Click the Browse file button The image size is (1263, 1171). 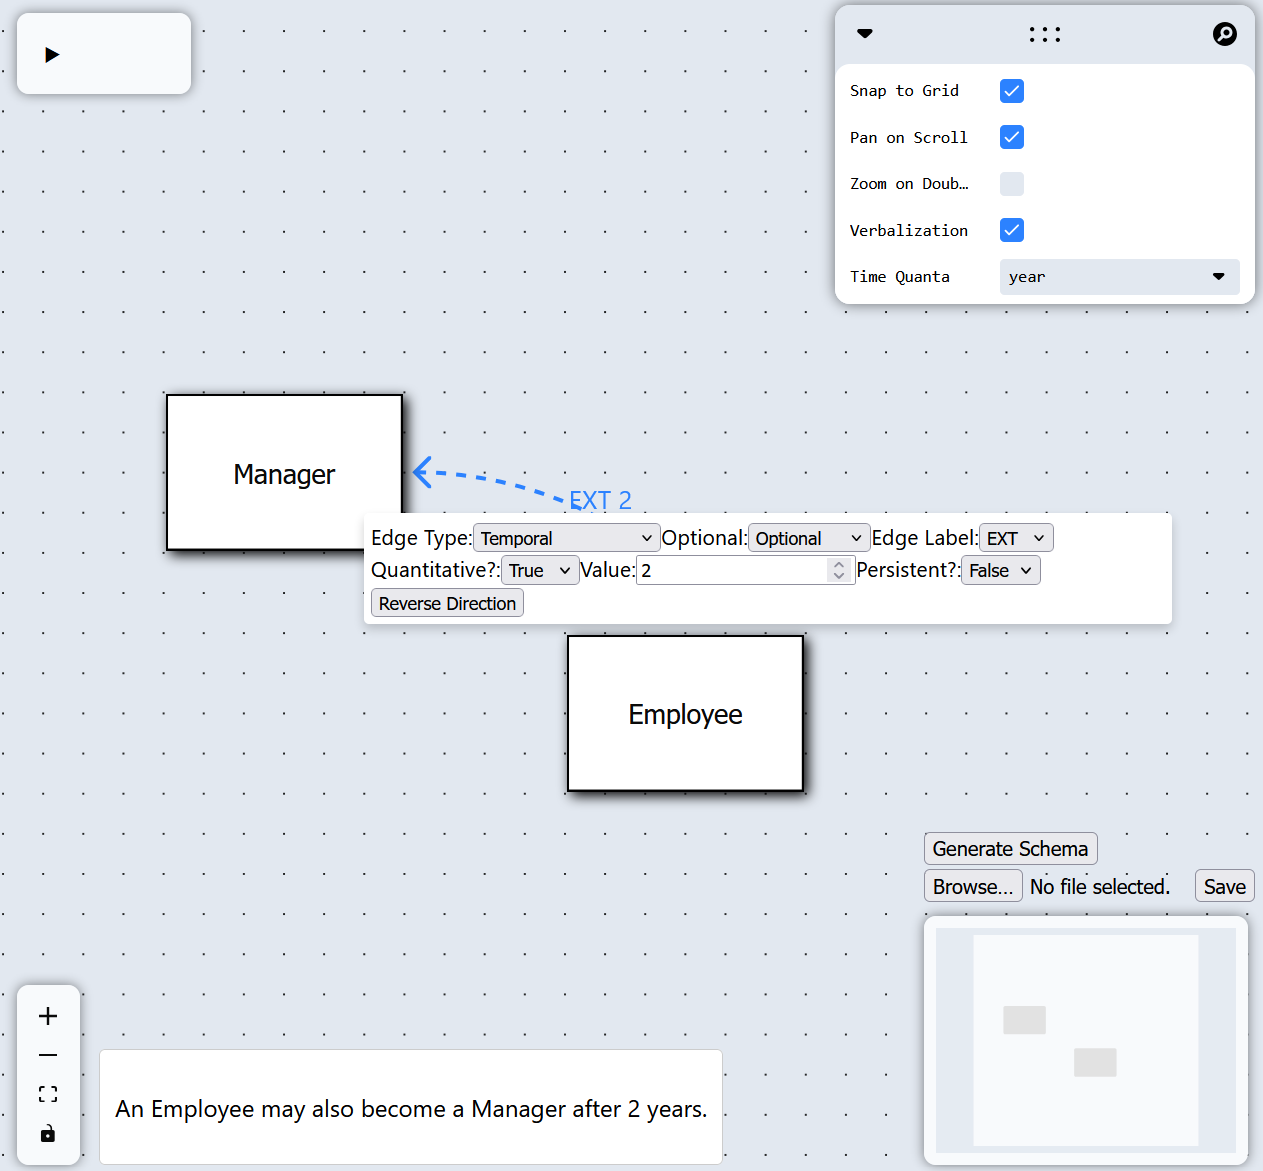coord(972,887)
